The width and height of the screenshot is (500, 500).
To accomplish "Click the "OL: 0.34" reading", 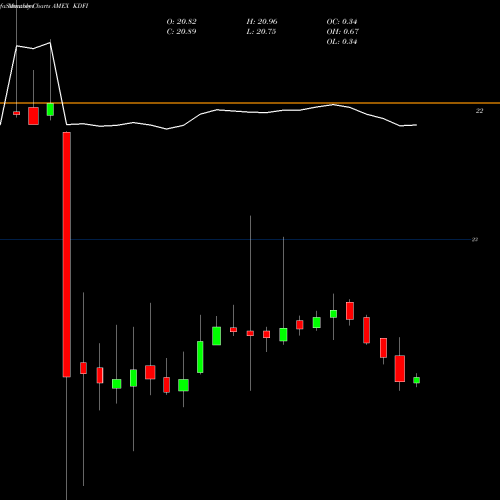I will (x=342, y=42).
